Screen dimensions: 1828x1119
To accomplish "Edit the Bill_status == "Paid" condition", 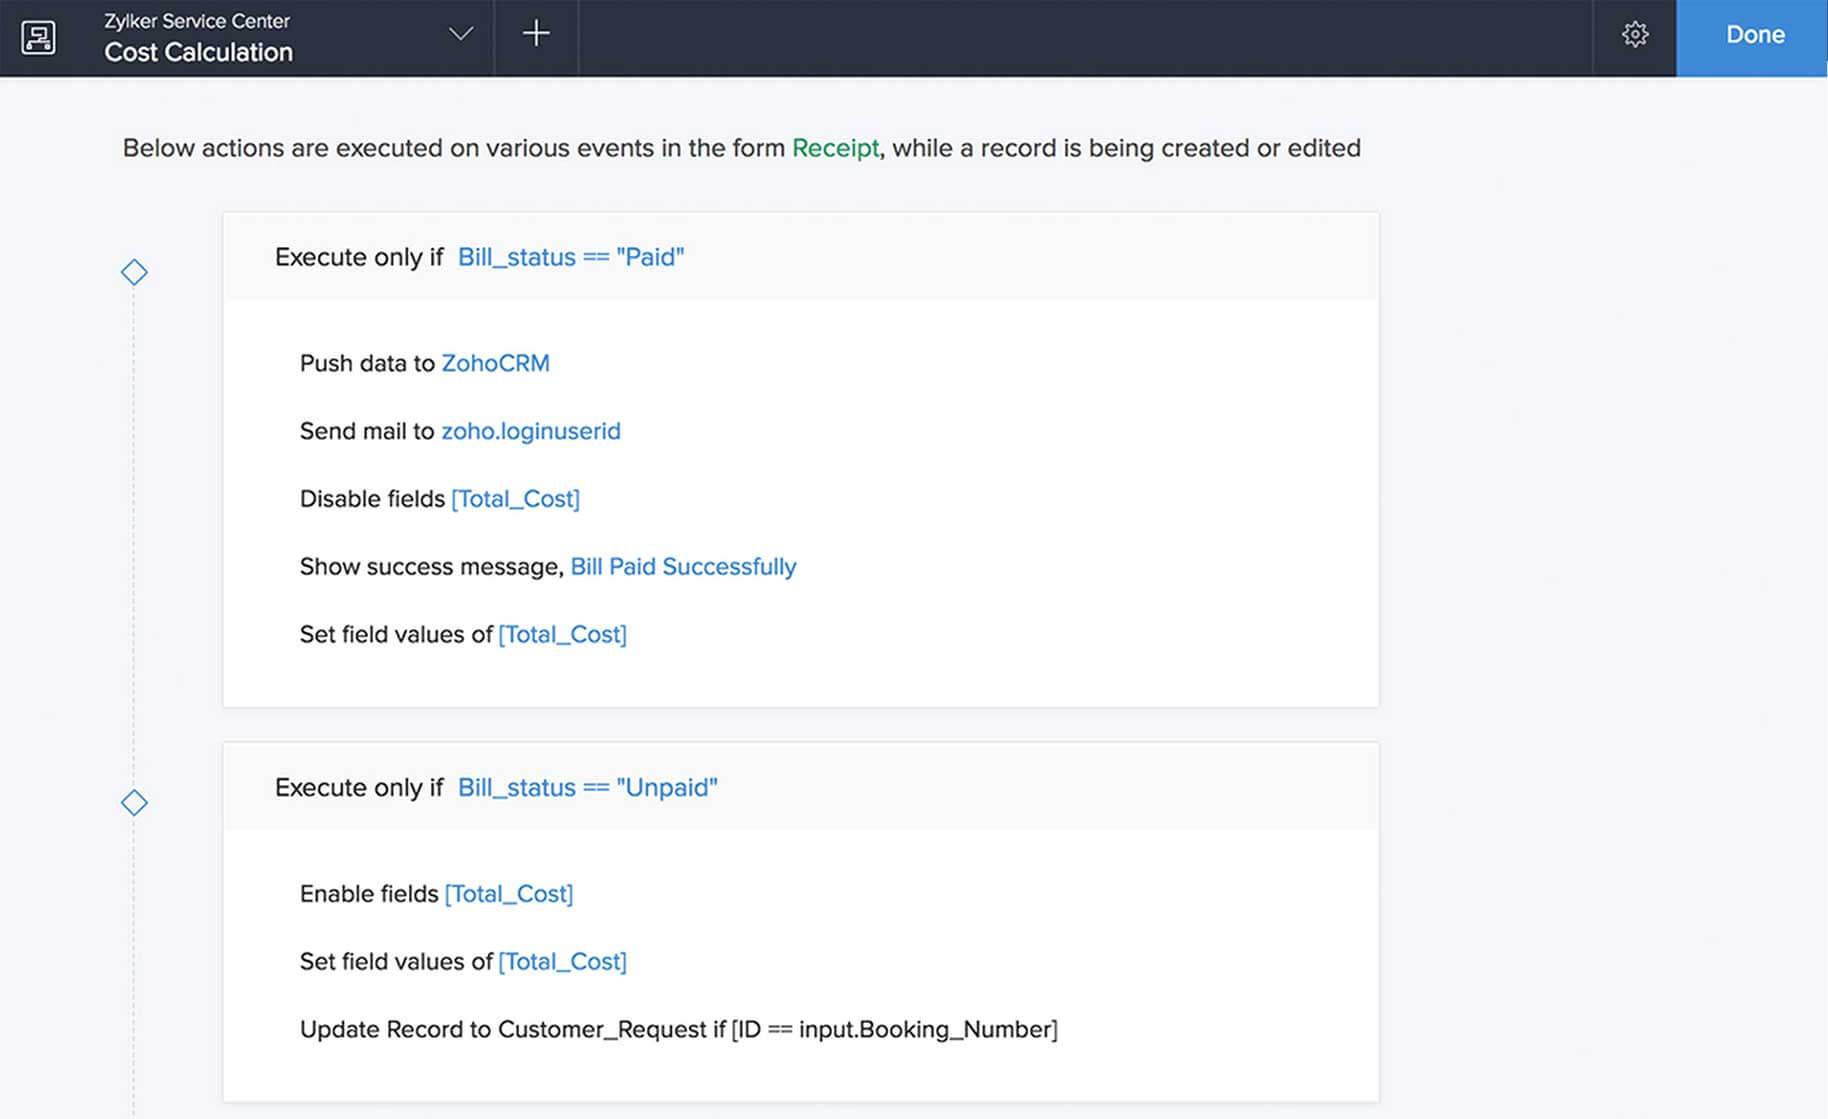I will point(570,257).
